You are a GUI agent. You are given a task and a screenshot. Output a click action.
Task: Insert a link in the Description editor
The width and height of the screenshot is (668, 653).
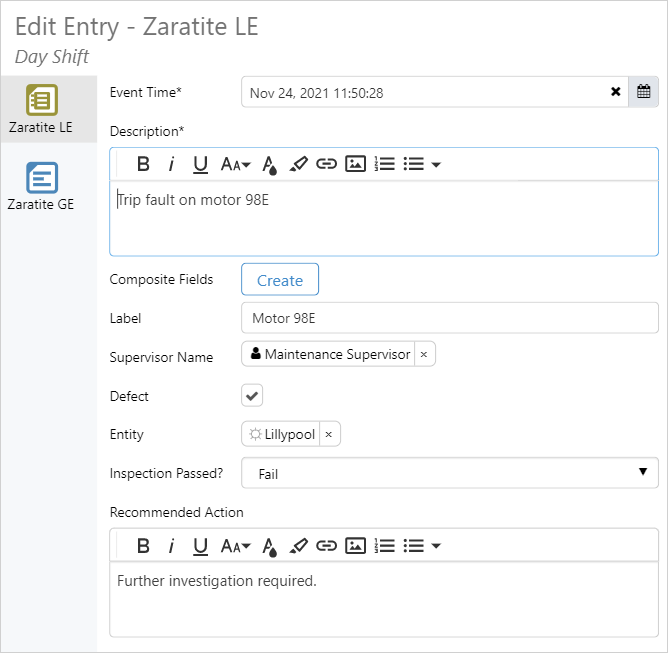point(326,164)
